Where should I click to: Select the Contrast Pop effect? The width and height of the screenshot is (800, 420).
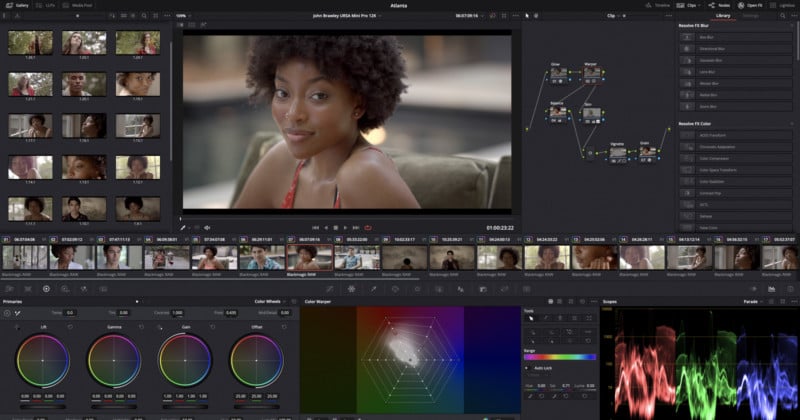(x=735, y=193)
